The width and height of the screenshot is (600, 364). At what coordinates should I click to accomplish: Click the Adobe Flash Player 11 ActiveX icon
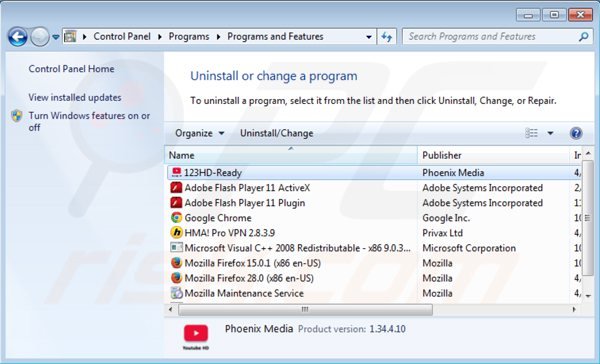(176, 188)
